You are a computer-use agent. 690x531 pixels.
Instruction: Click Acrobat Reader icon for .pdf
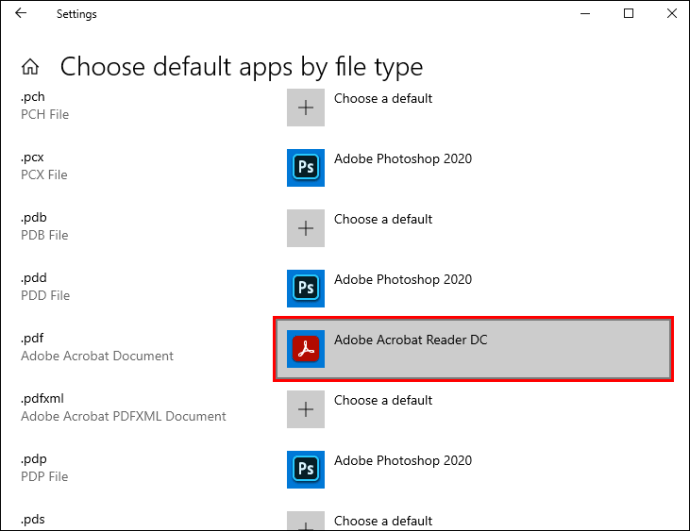click(306, 349)
